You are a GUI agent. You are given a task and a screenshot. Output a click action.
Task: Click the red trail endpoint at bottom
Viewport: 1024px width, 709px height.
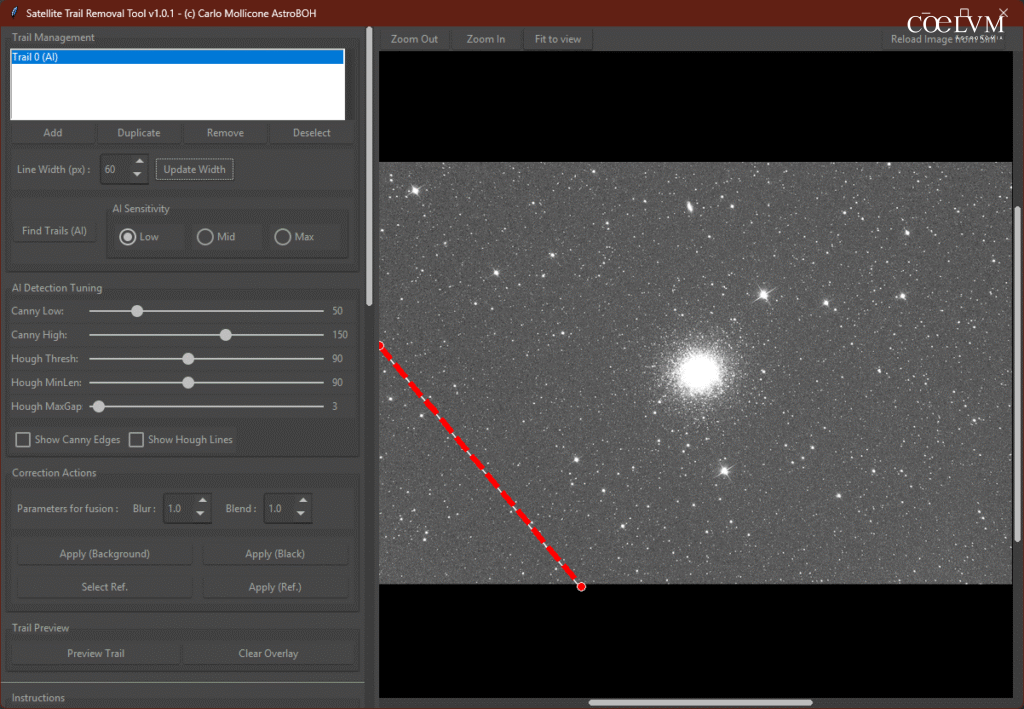(581, 586)
